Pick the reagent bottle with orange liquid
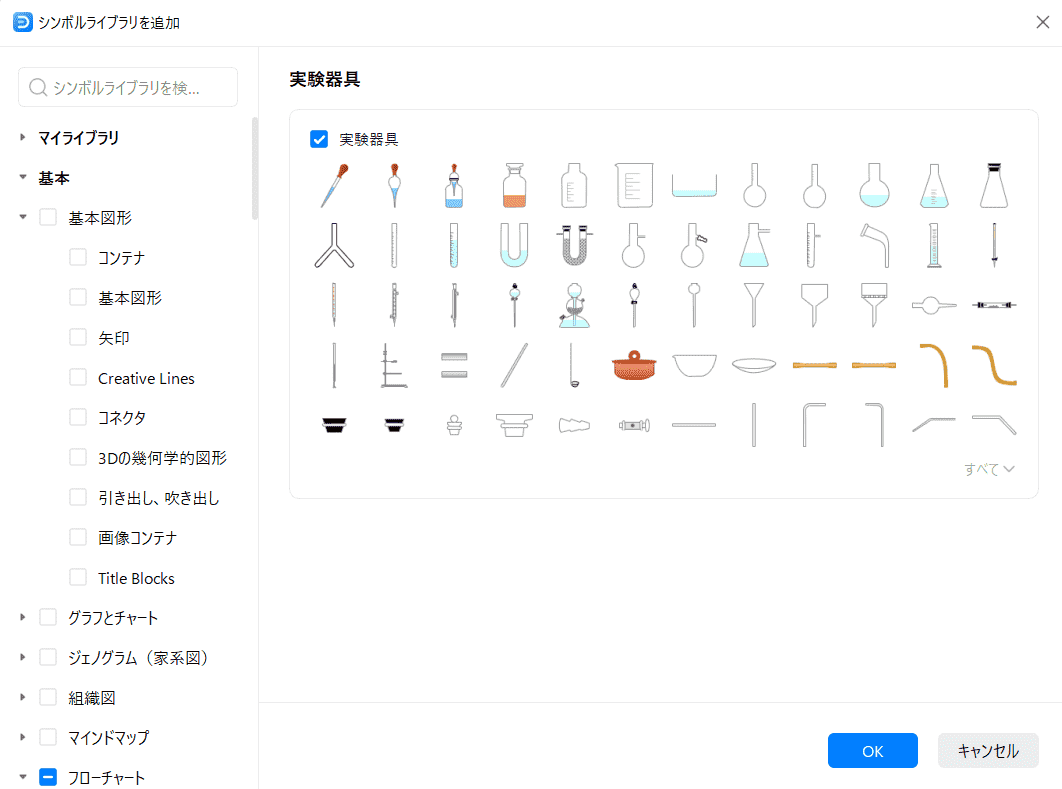 (x=514, y=186)
